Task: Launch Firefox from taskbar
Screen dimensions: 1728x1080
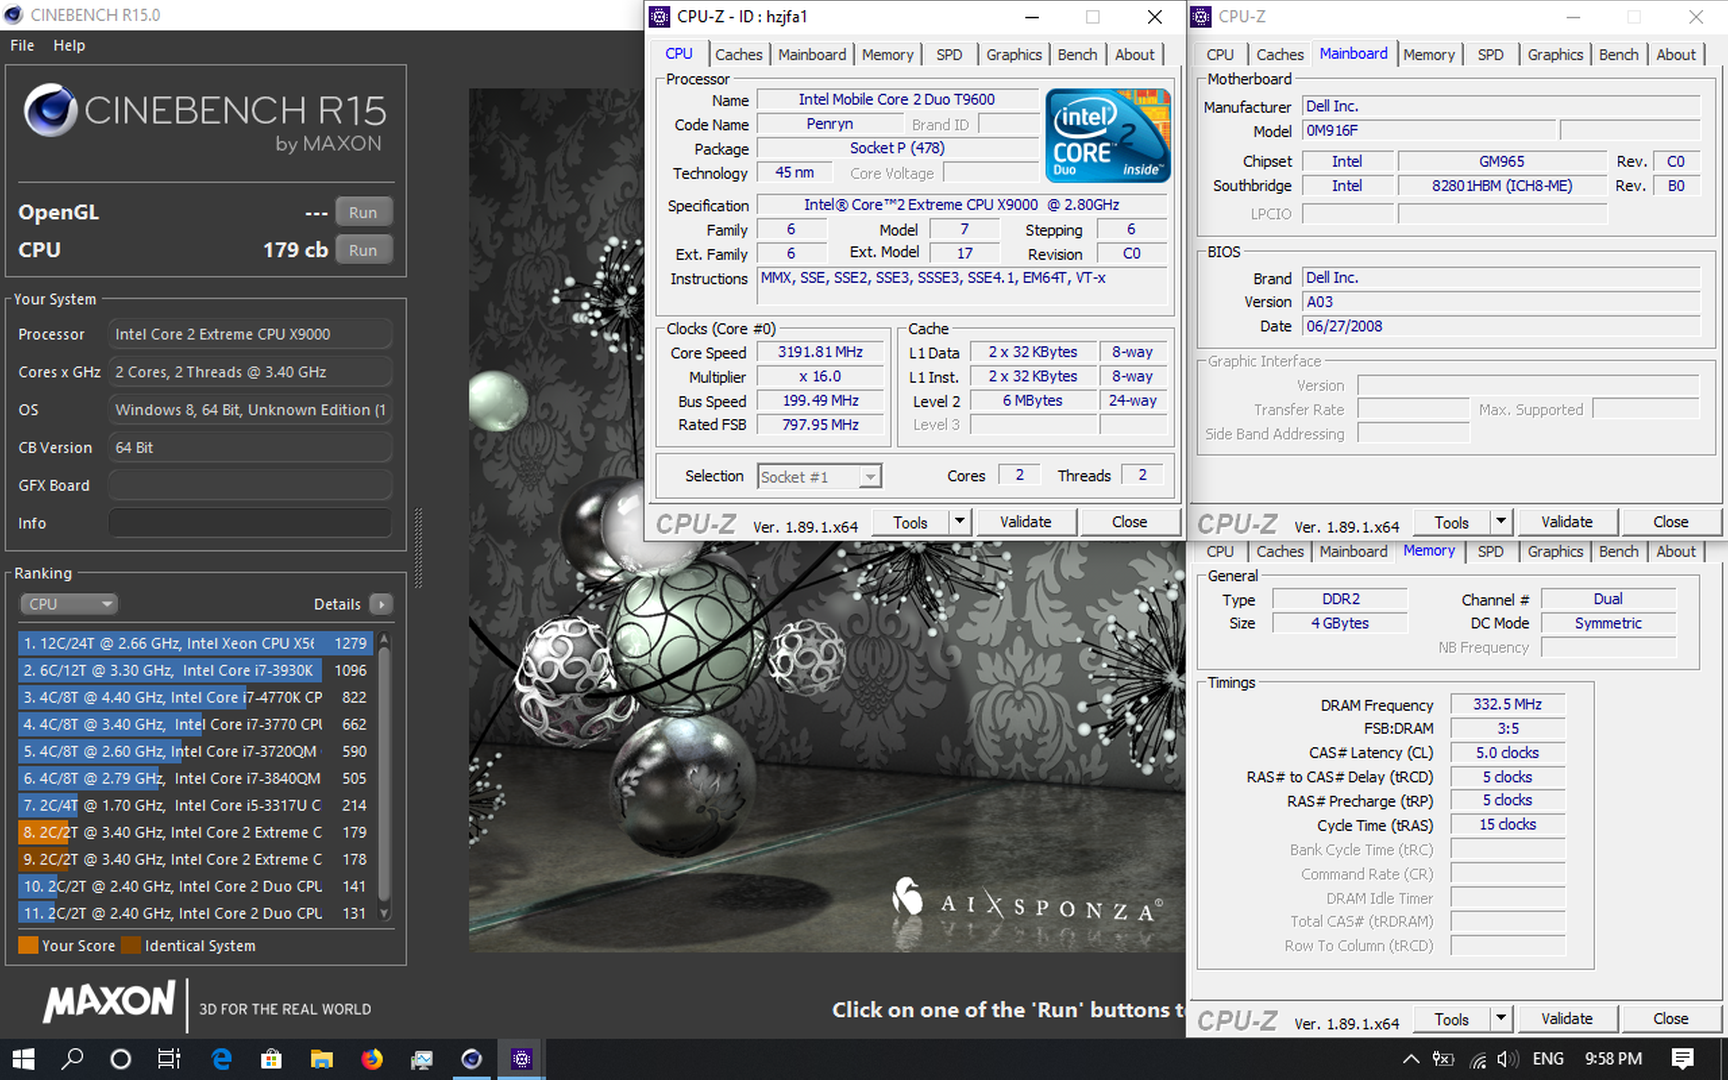Action: click(372, 1059)
